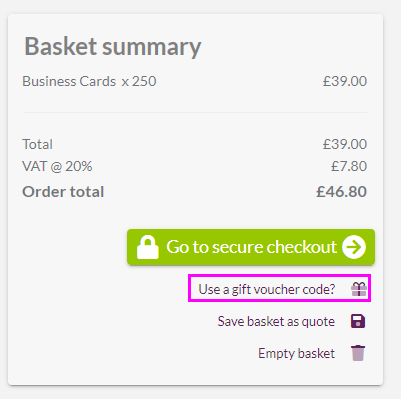Screen dimensions: 401x399
Task: Click the circled arrow icon on checkout button
Action: (354, 247)
